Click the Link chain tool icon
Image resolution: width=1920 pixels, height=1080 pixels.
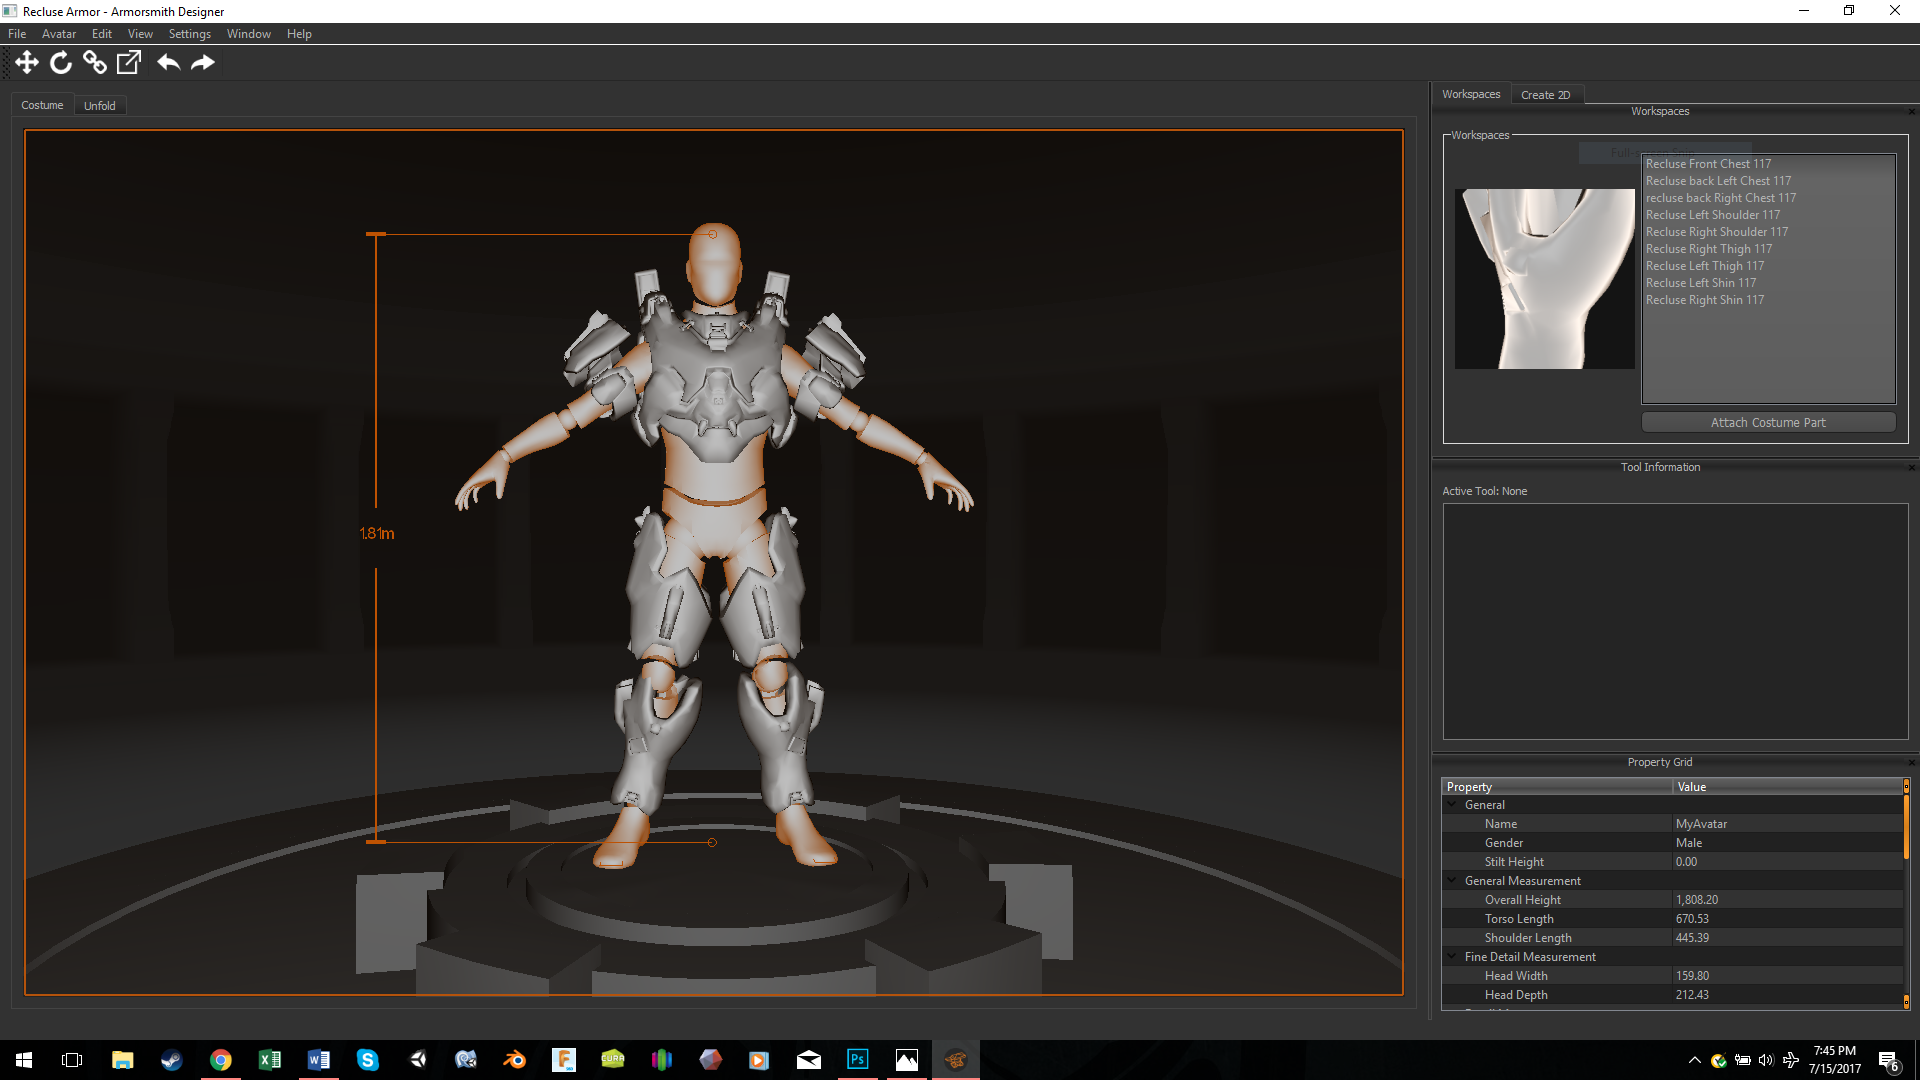tap(95, 63)
